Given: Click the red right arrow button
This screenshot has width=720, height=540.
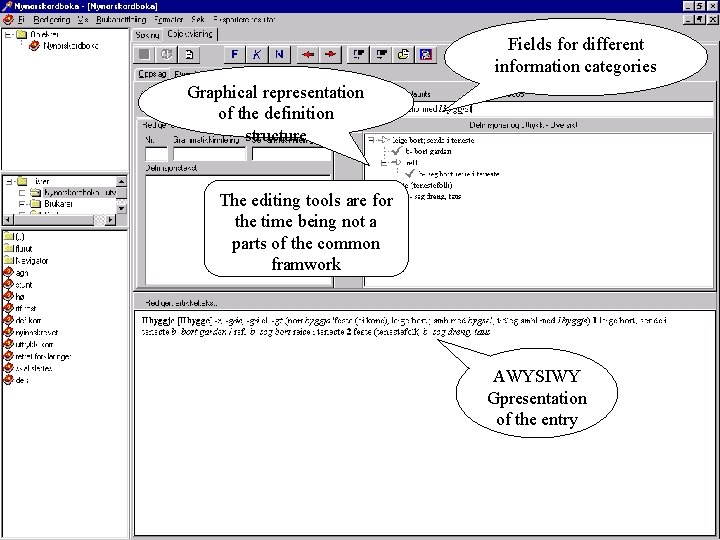Looking at the screenshot, I should [330, 54].
